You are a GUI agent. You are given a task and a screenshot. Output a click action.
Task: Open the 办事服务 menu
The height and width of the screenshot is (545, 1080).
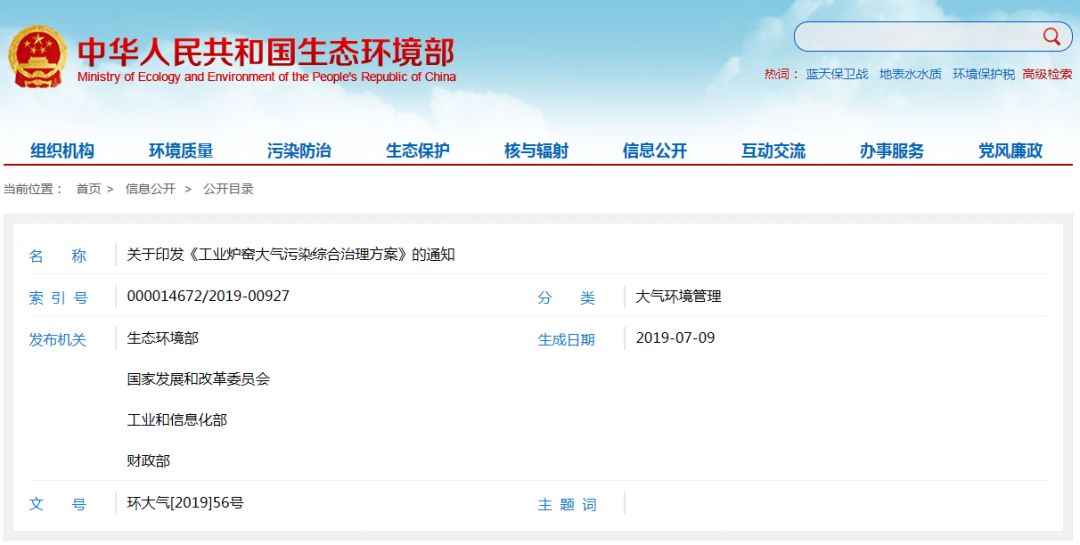(x=891, y=151)
